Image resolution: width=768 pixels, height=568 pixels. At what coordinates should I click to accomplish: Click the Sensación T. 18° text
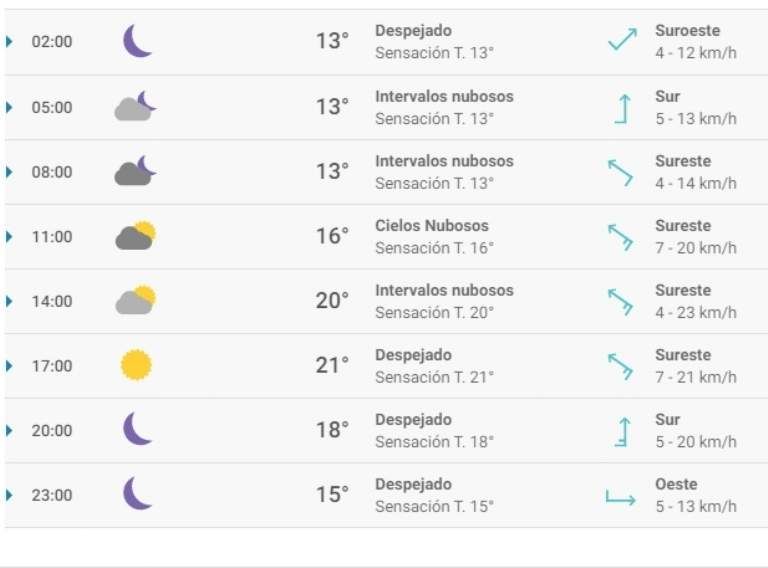coord(434,442)
